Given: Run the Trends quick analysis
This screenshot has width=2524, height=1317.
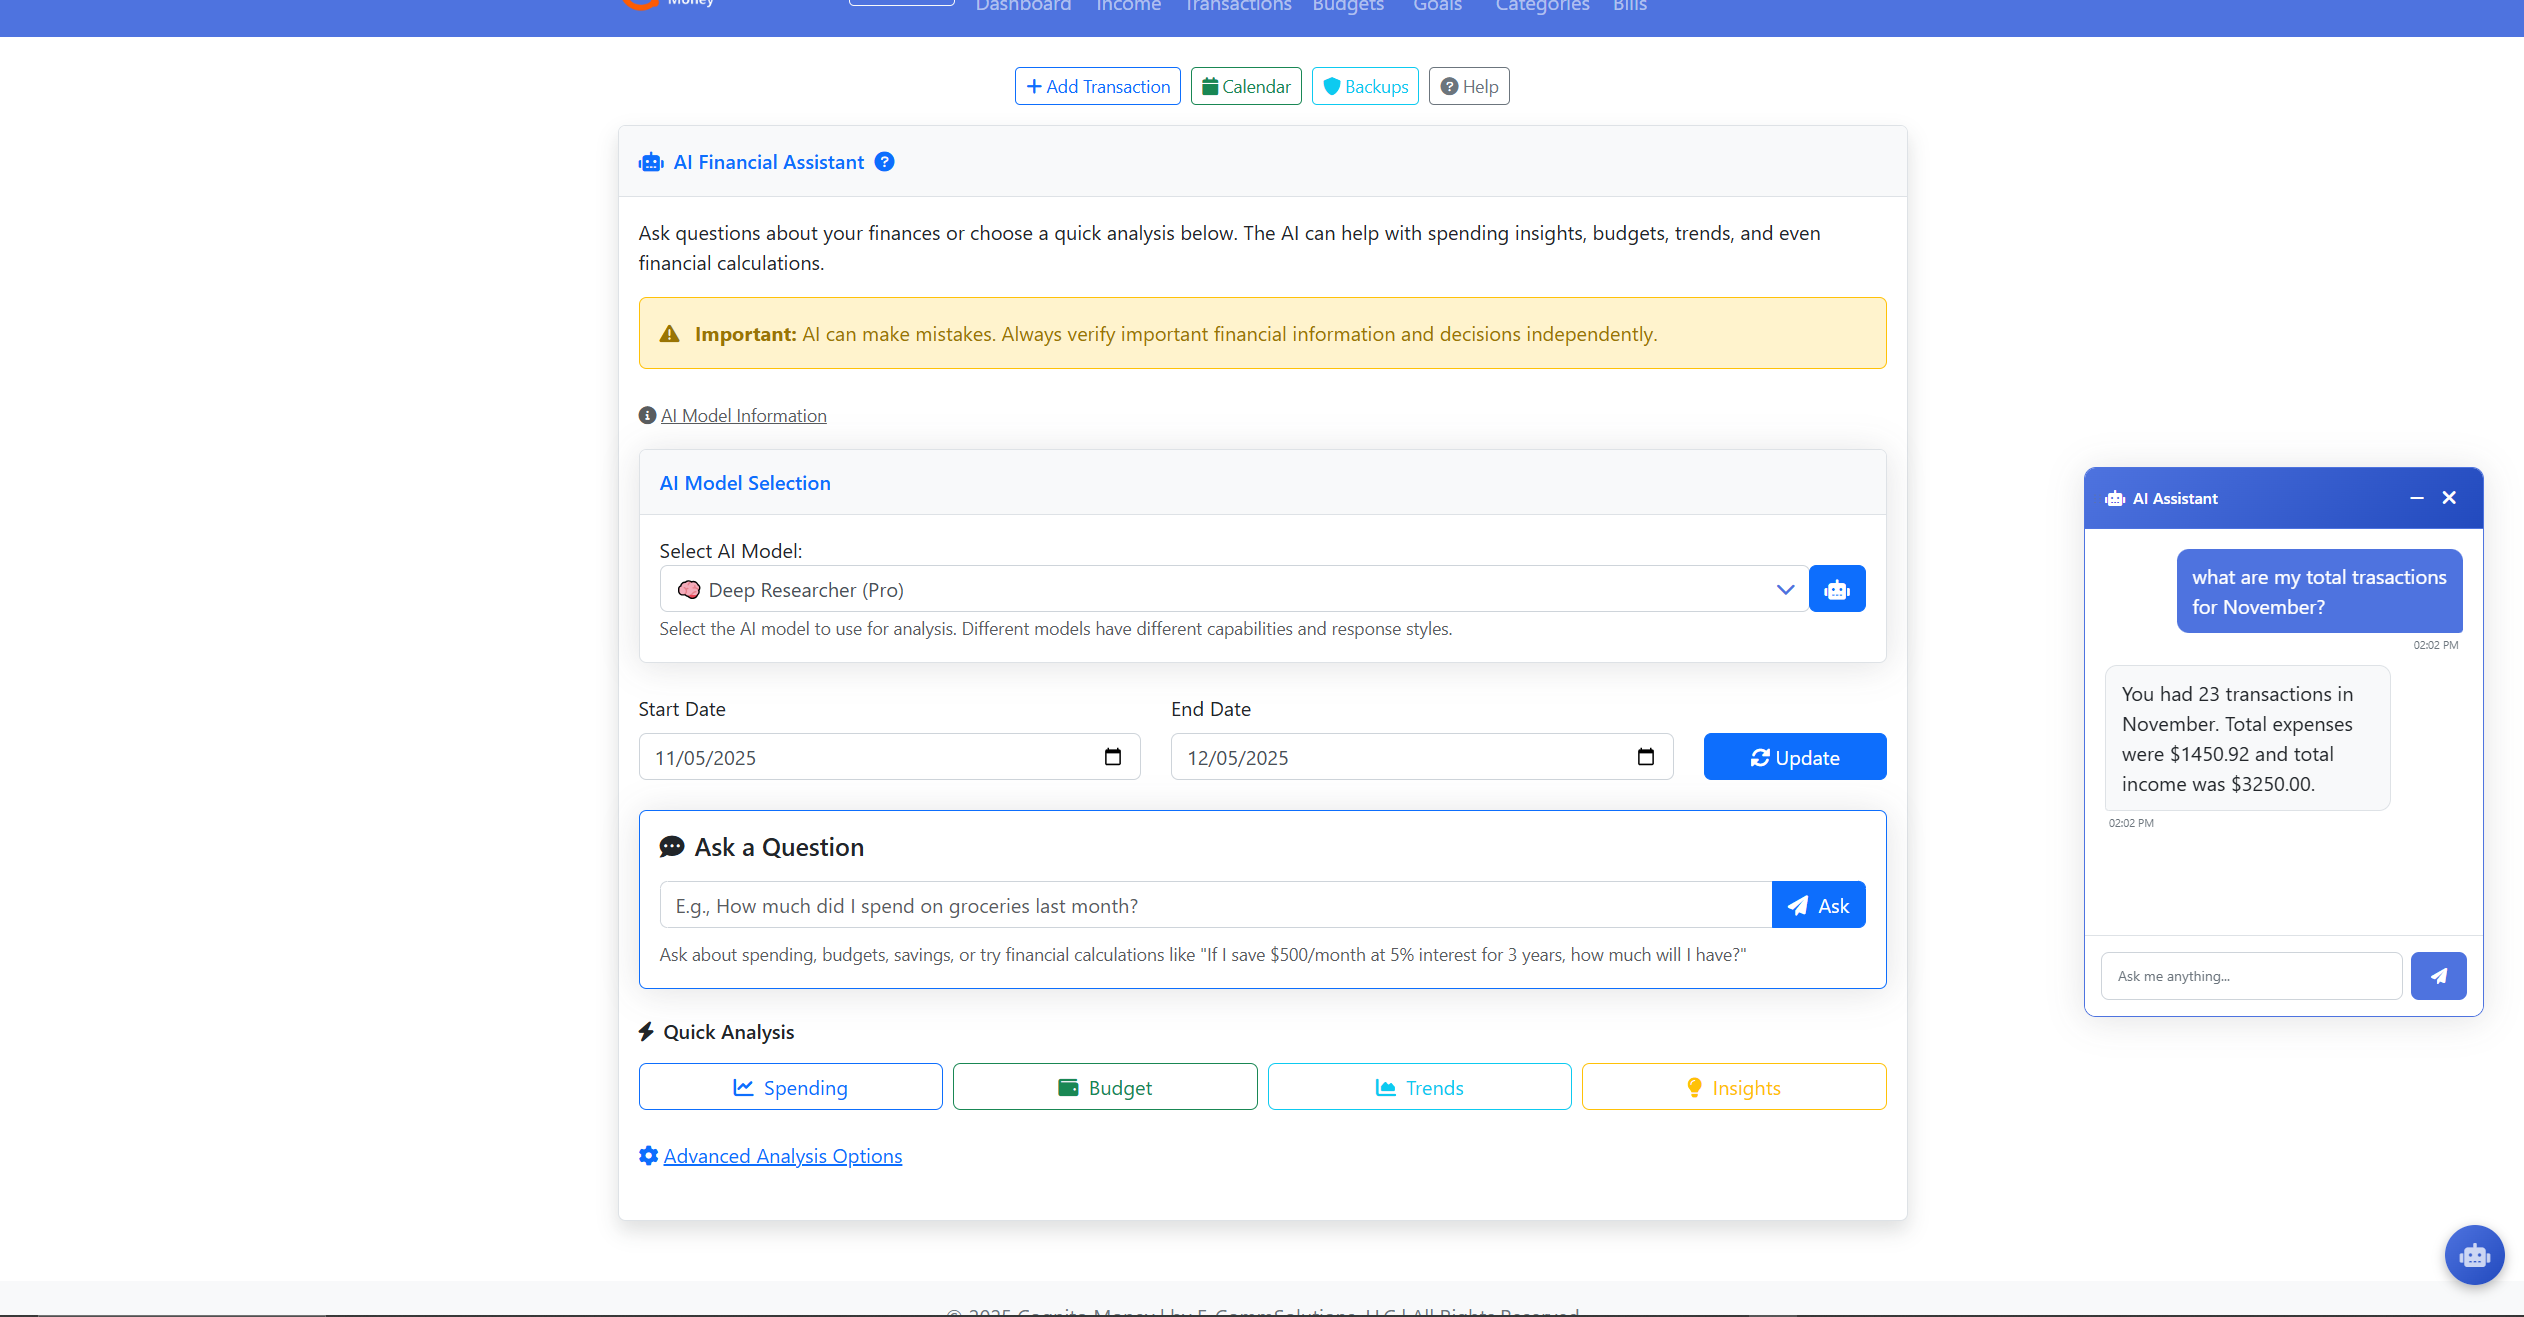Looking at the screenshot, I should (1418, 1087).
